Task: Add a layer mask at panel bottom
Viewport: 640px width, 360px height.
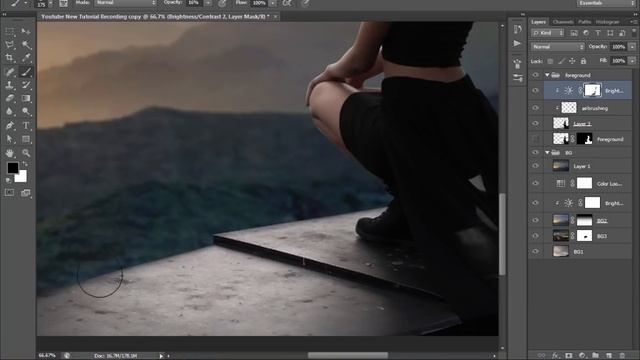Action: 569,356
